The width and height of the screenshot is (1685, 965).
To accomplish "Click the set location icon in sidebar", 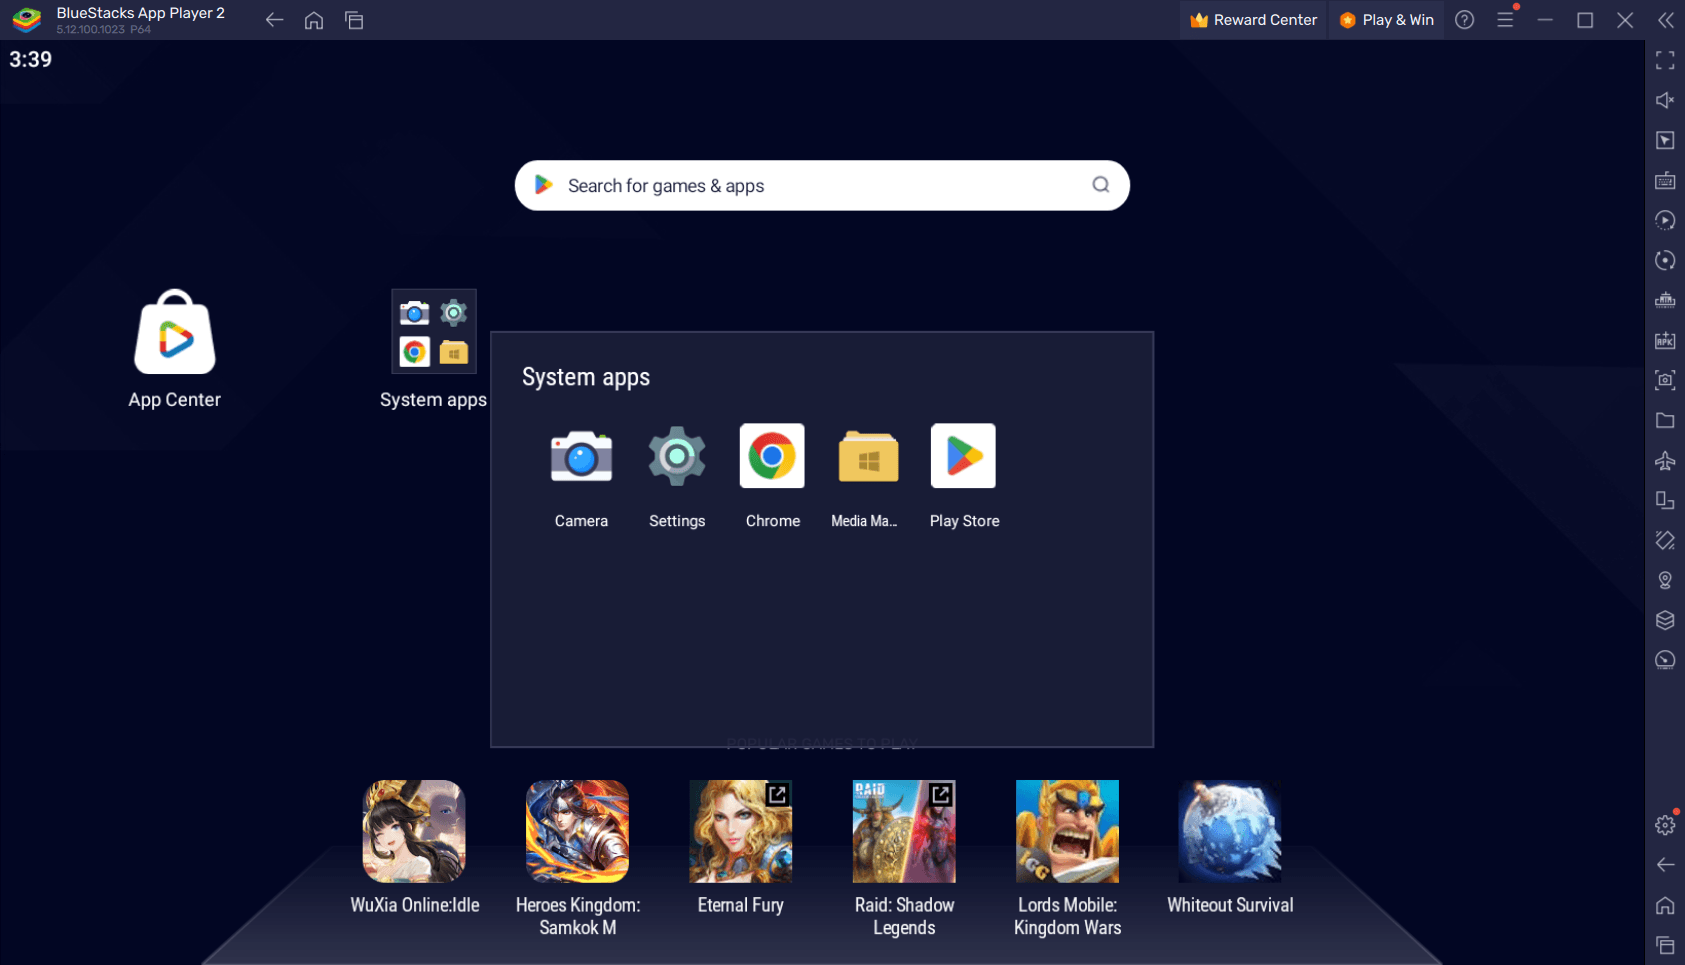I will tap(1665, 580).
